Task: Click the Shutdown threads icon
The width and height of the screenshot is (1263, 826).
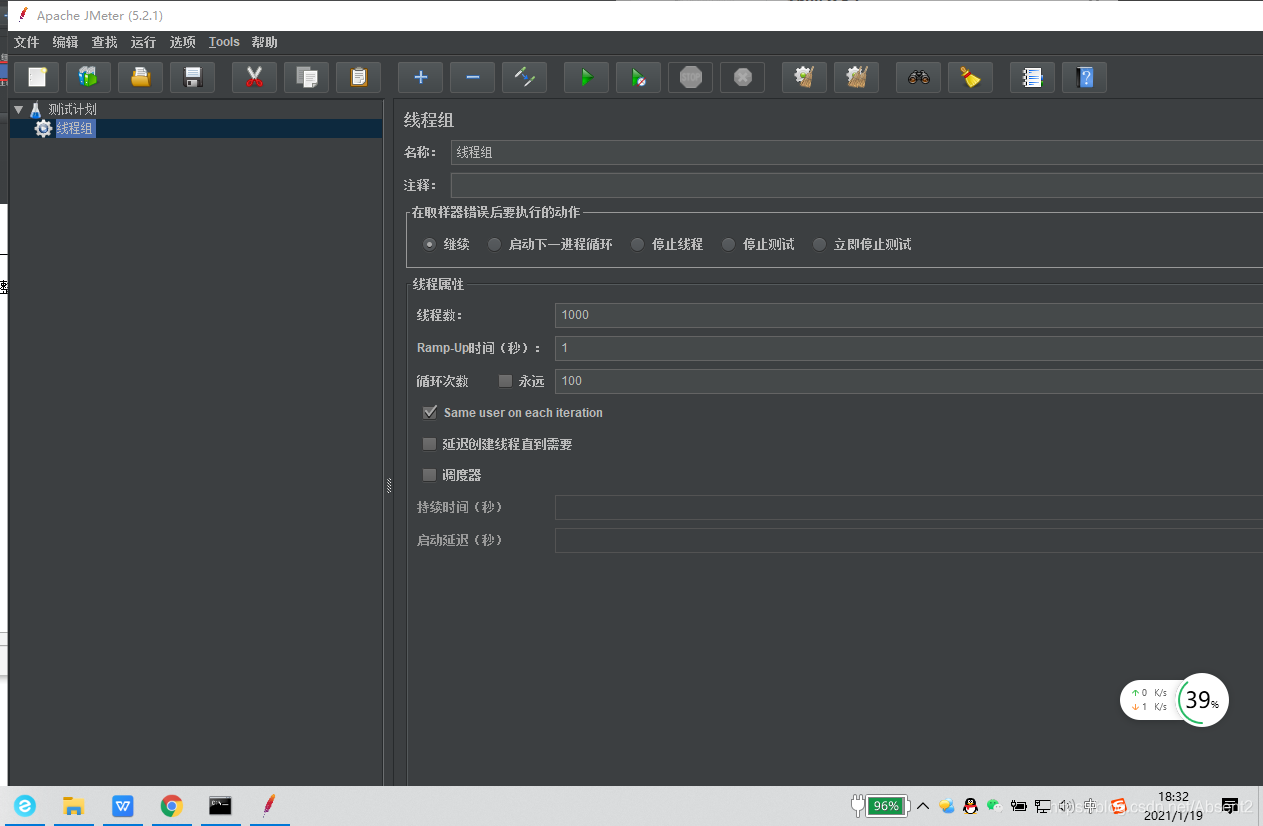Action: [743, 77]
